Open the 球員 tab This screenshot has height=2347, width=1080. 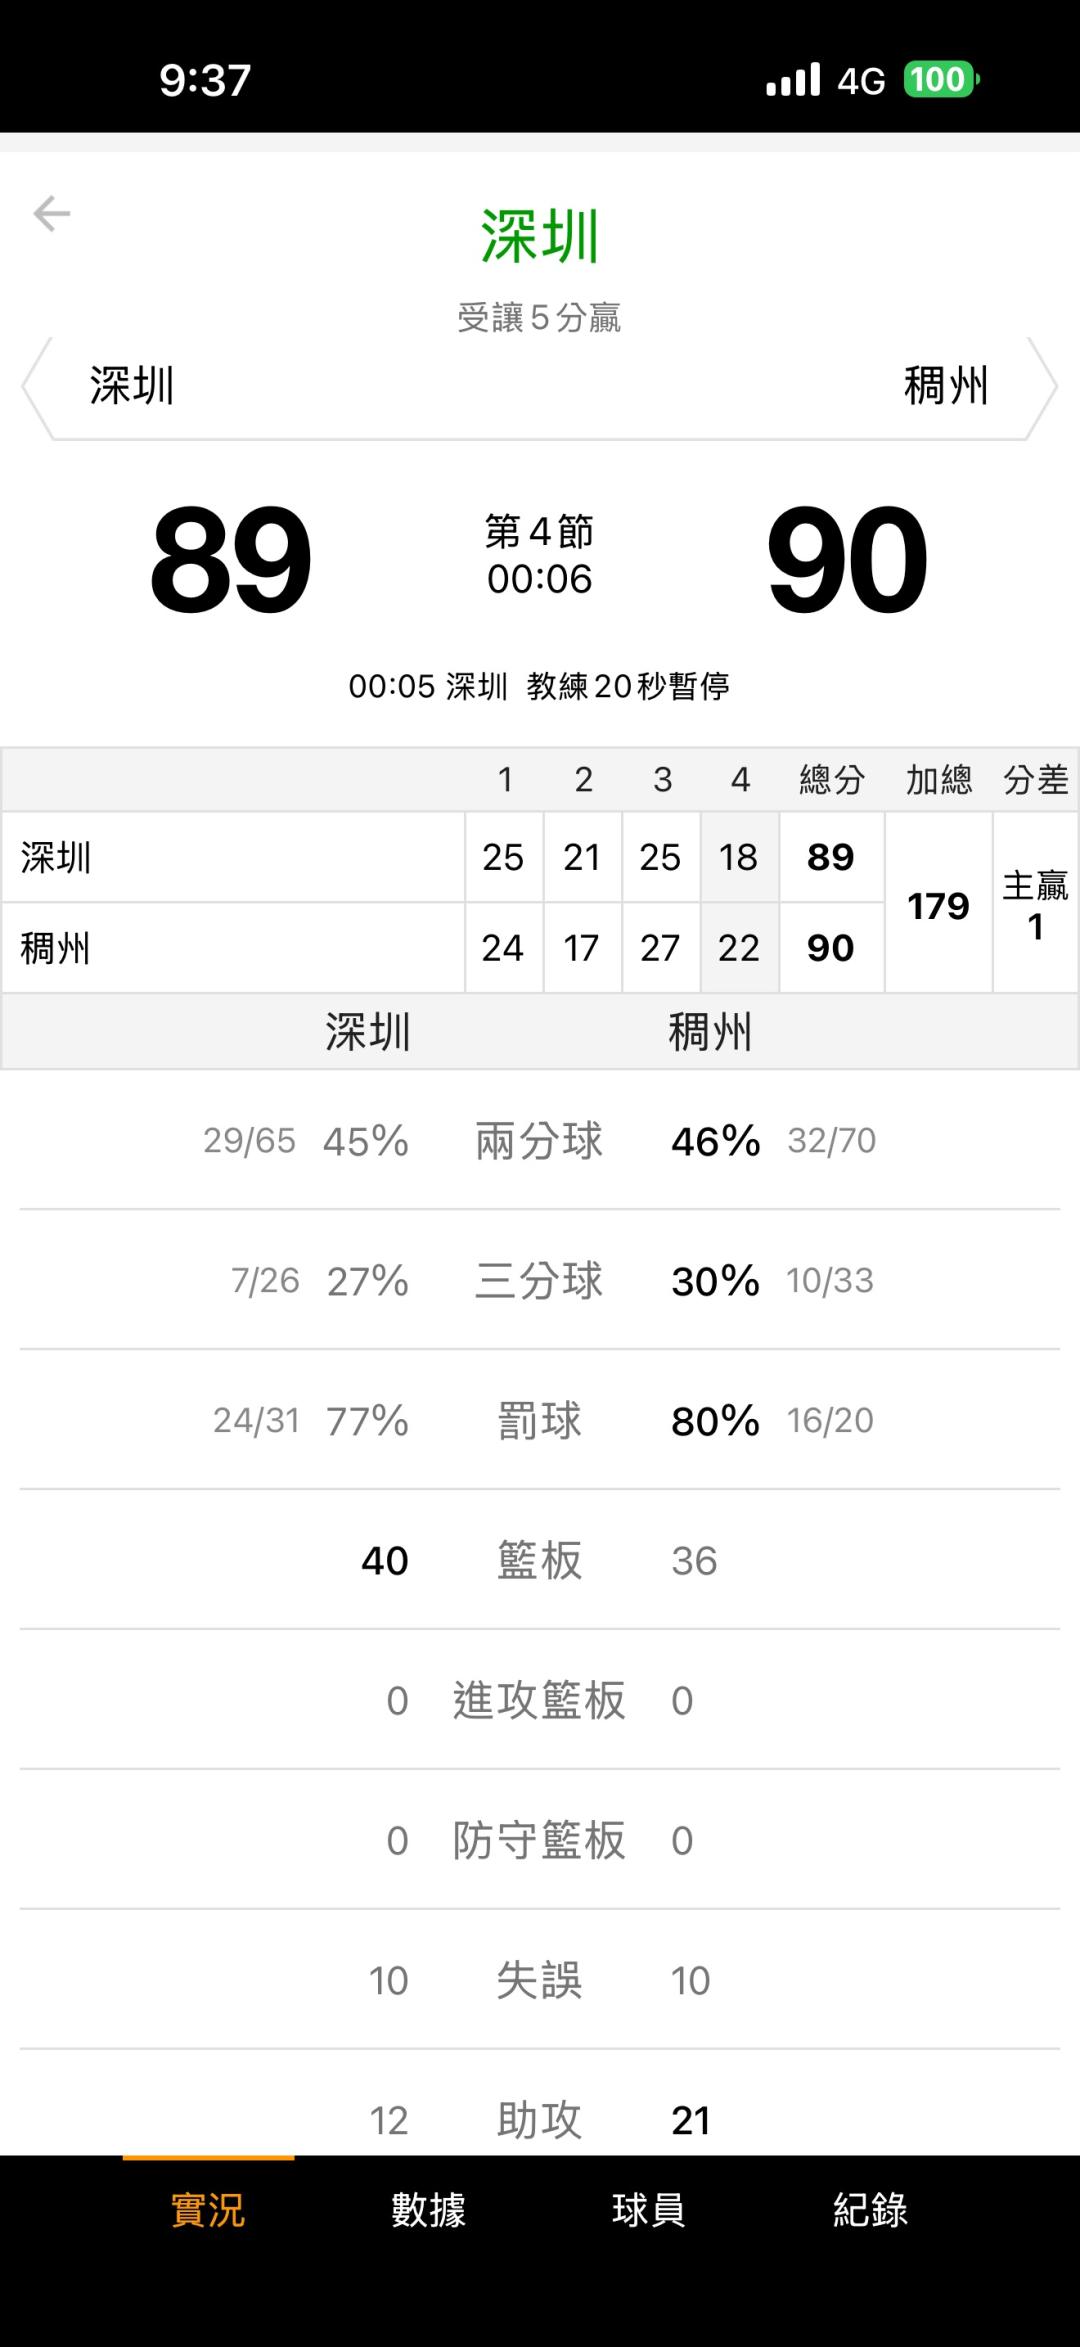(x=649, y=2209)
